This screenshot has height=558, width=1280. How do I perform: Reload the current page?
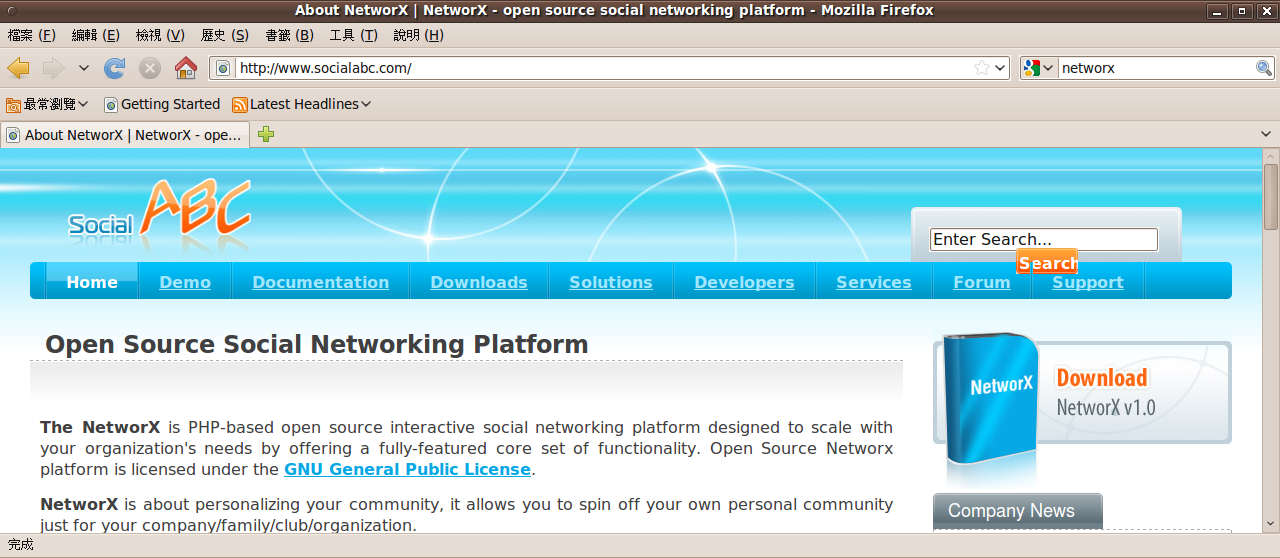pos(115,68)
